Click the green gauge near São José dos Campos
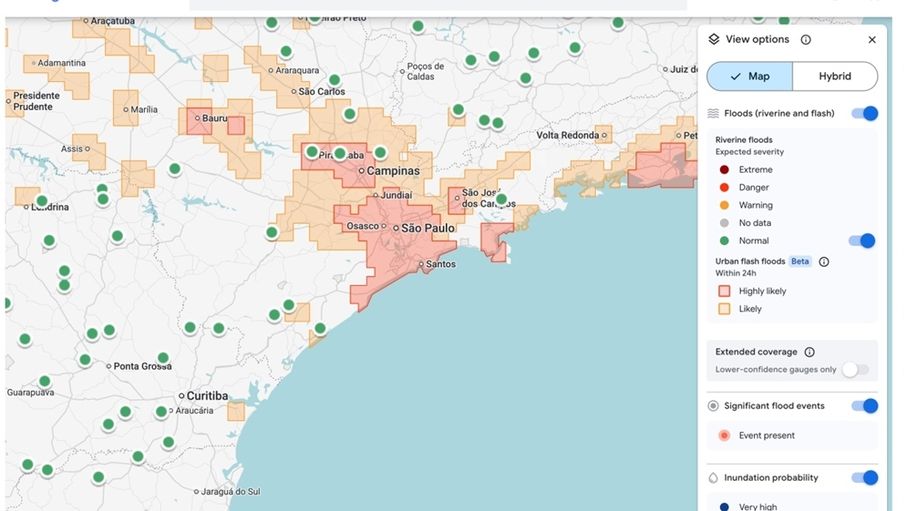 [501, 199]
